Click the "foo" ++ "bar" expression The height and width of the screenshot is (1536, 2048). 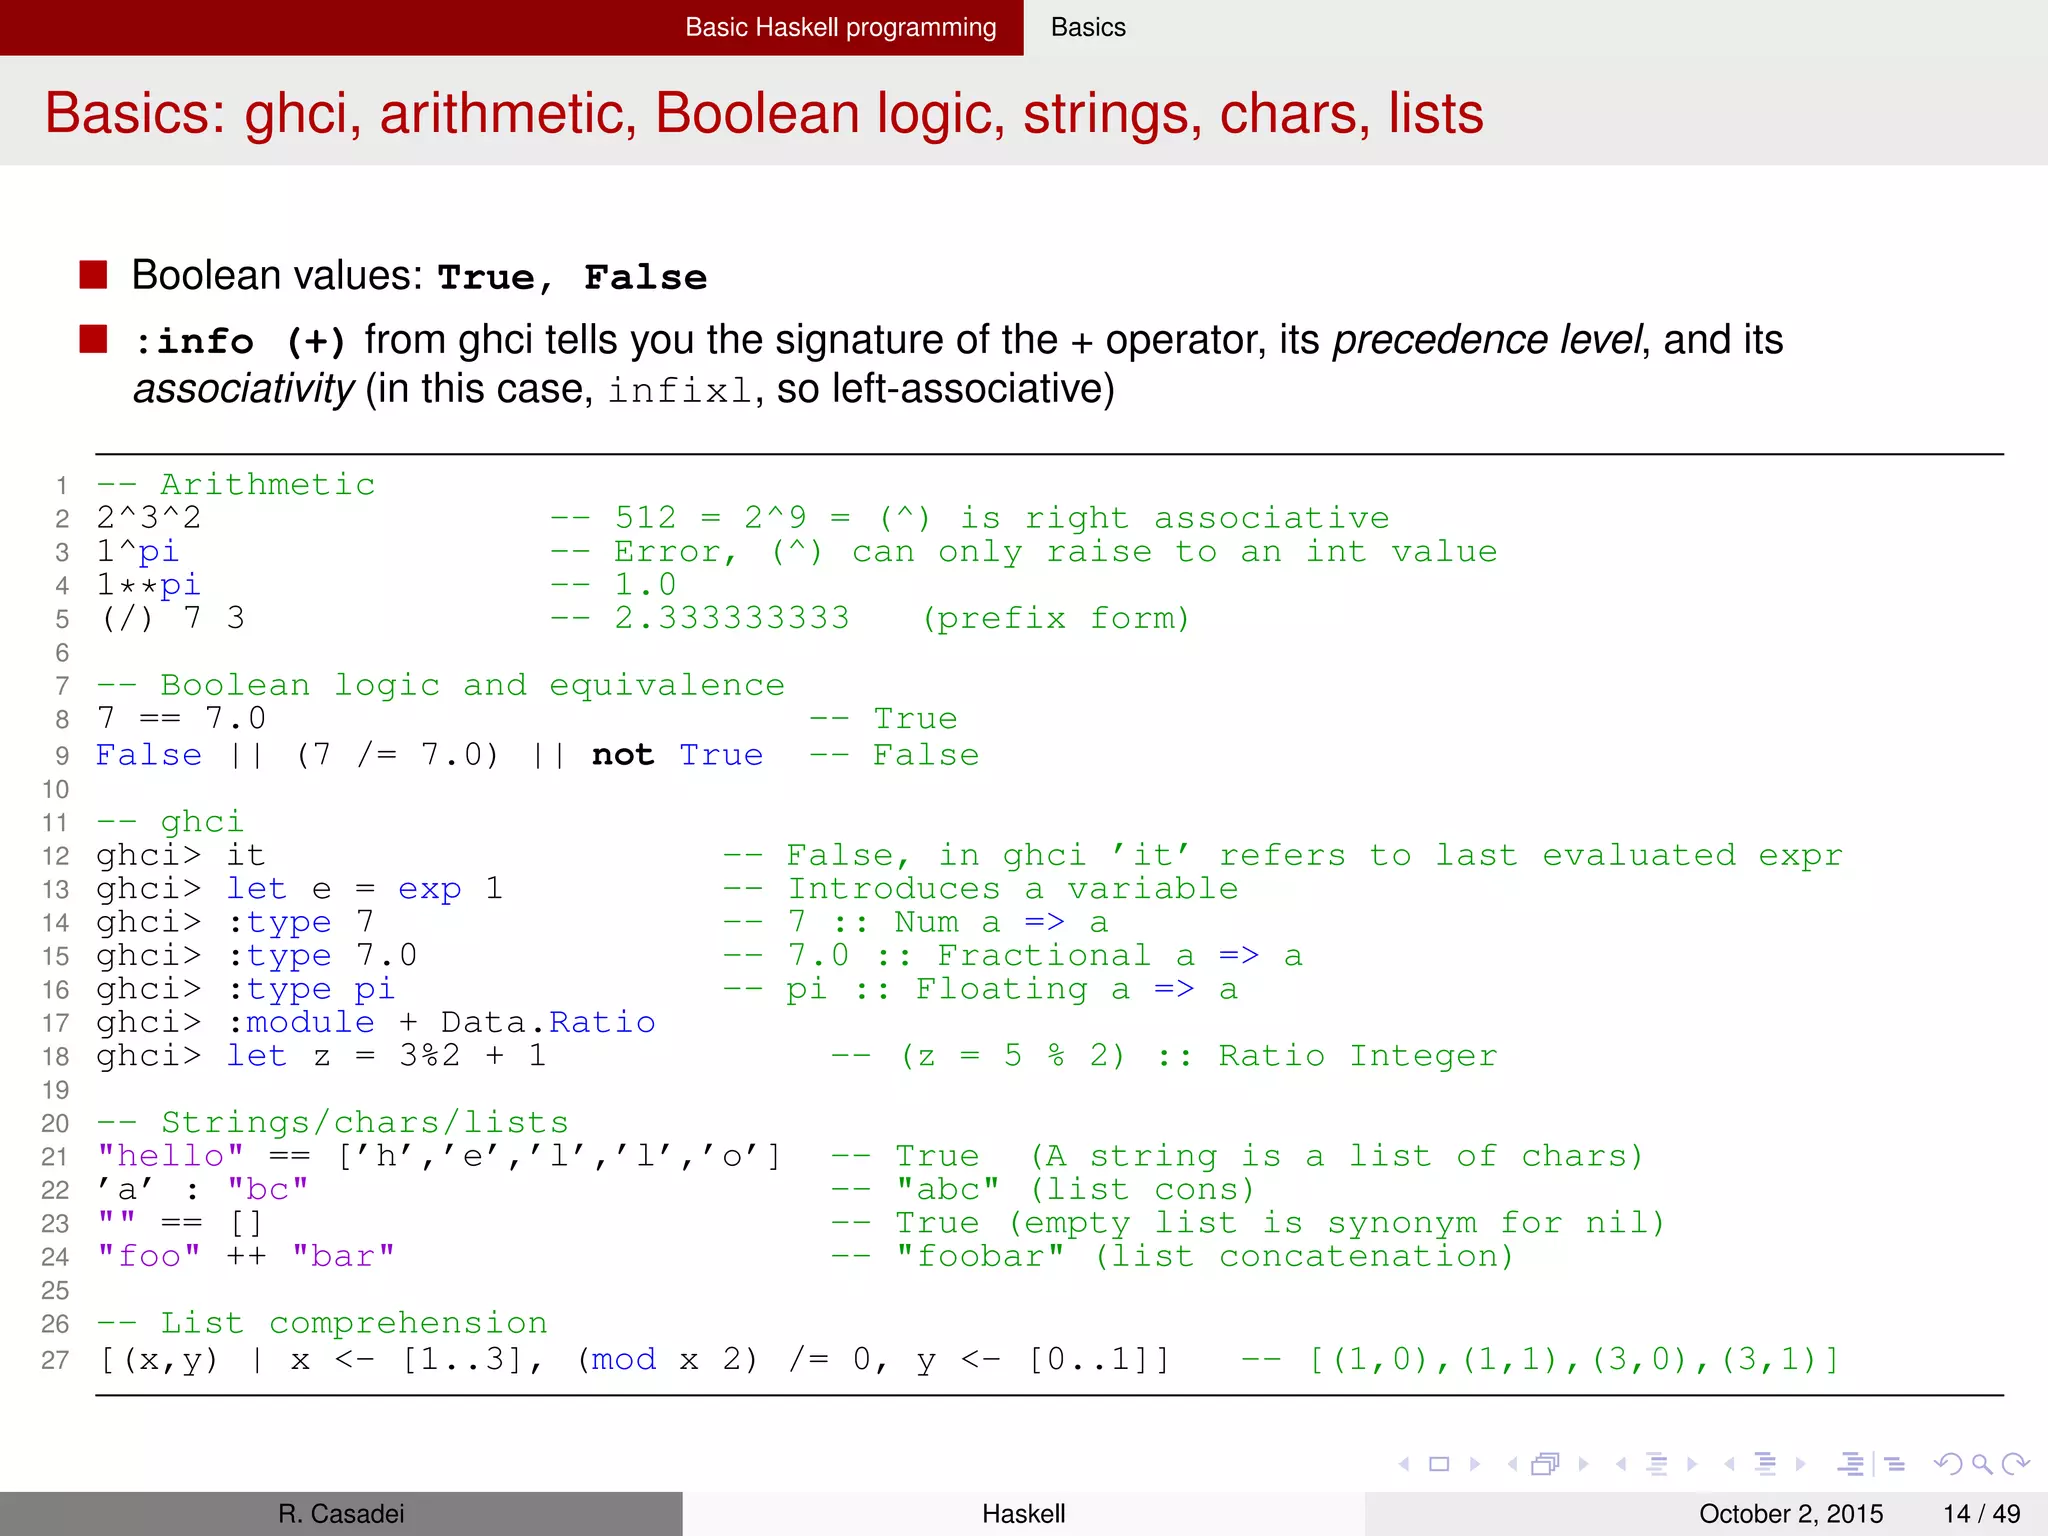coord(246,1256)
